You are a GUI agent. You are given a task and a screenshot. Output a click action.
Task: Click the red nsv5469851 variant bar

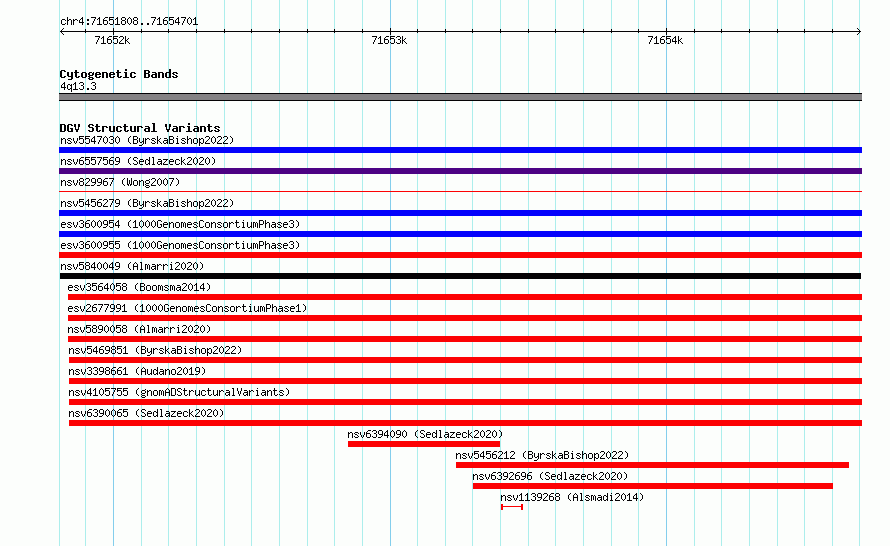465,360
